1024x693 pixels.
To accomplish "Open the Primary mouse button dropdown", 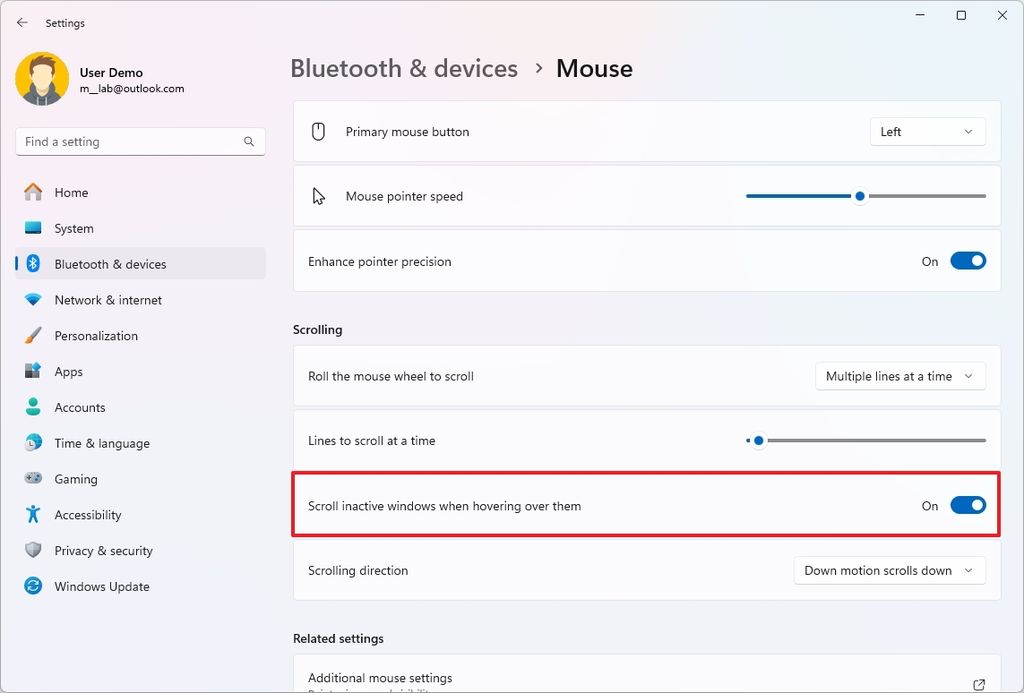I will click(x=926, y=130).
